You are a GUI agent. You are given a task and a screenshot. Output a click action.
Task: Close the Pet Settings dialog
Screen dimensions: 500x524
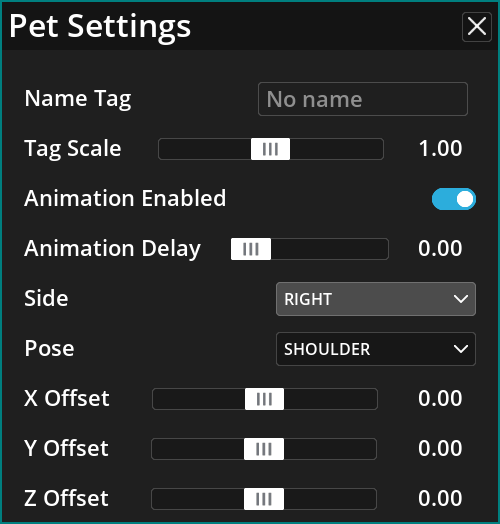(477, 27)
